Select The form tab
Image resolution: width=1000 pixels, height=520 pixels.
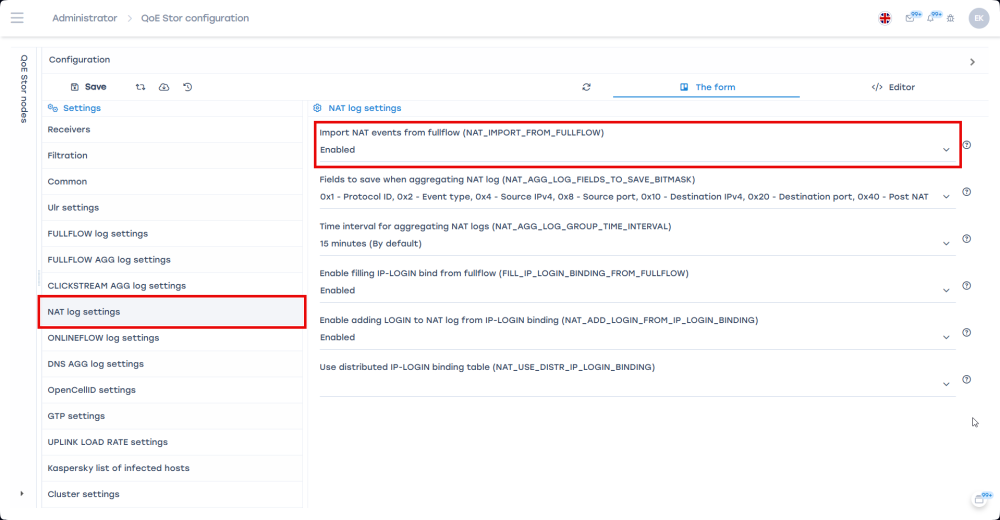coord(706,87)
